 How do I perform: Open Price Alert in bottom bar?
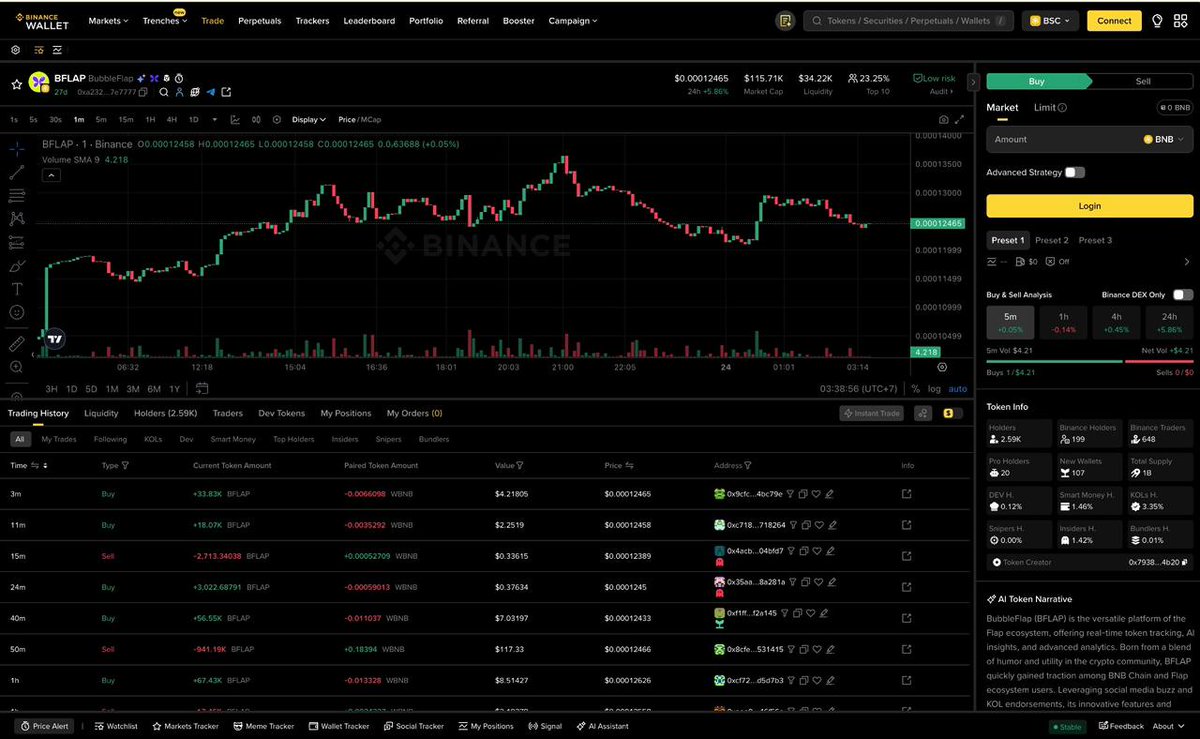(x=43, y=727)
